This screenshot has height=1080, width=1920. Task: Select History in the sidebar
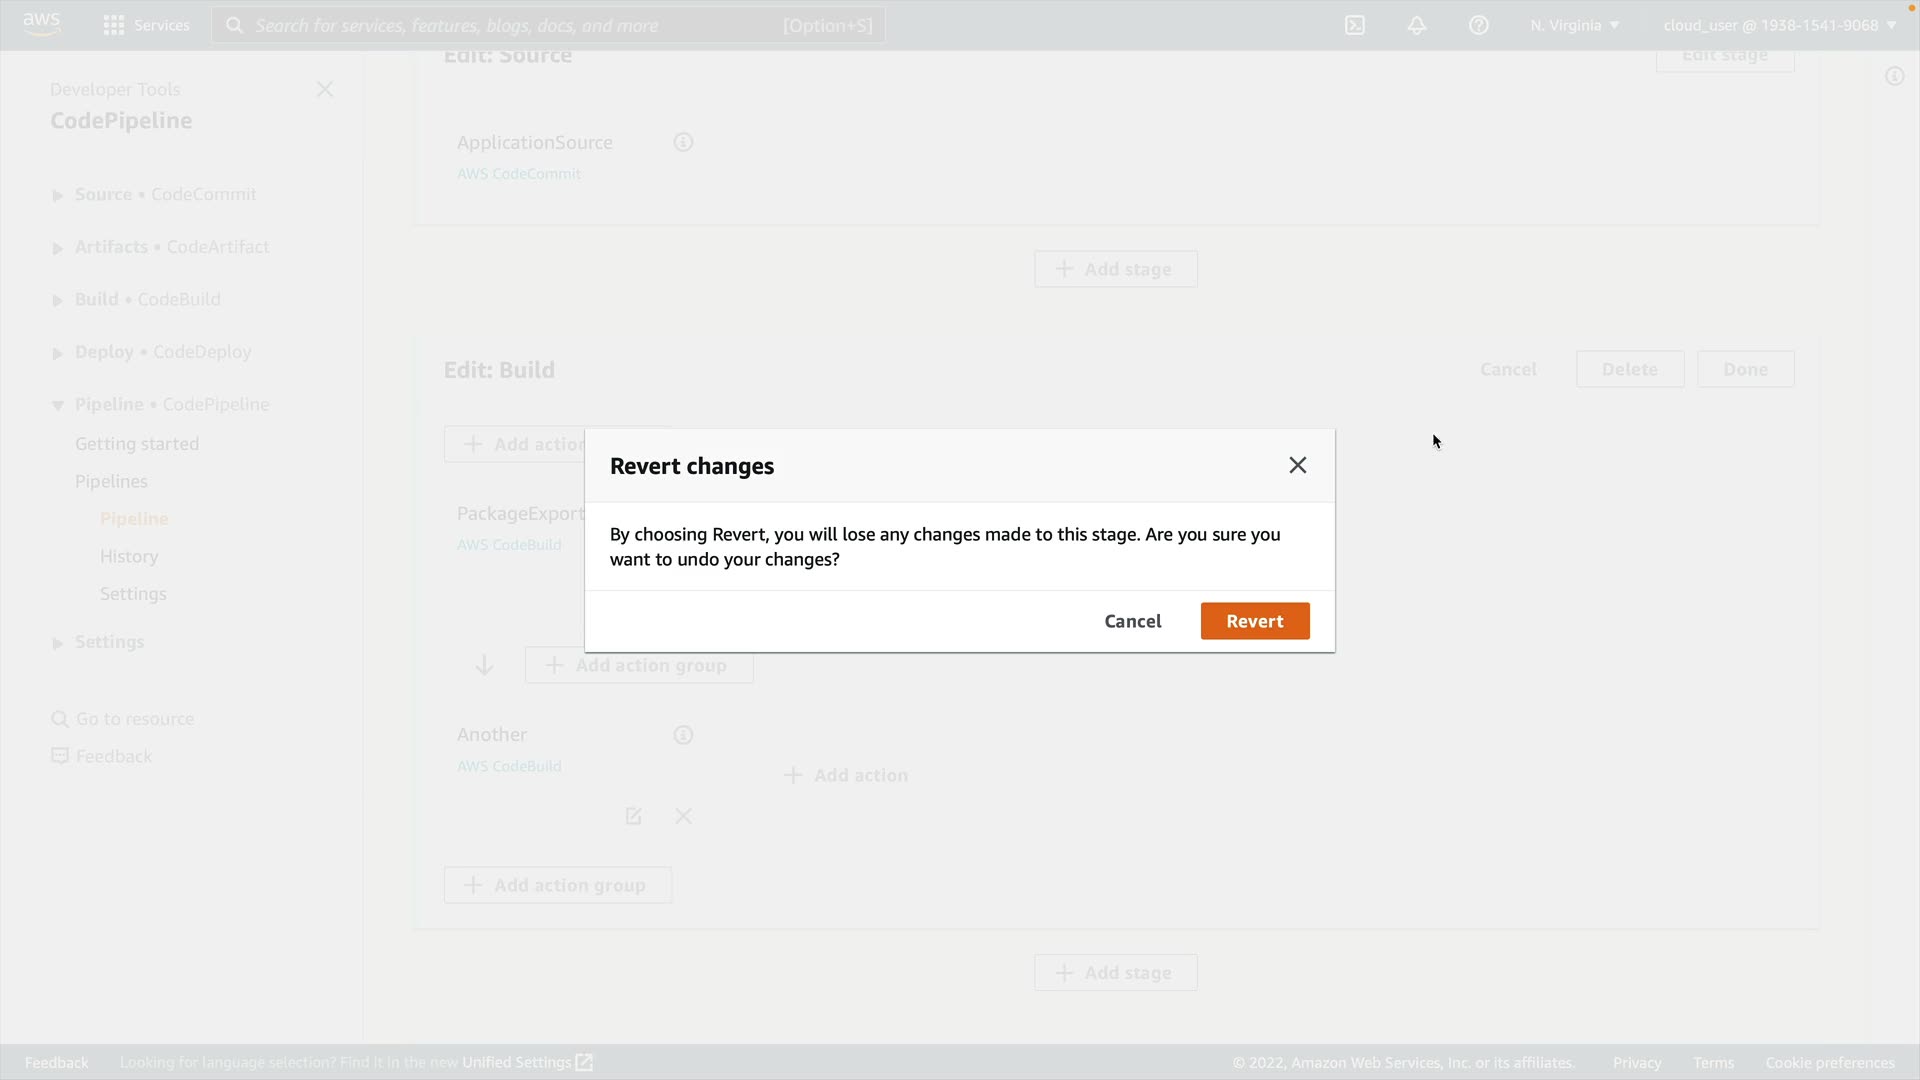pyautogui.click(x=129, y=556)
